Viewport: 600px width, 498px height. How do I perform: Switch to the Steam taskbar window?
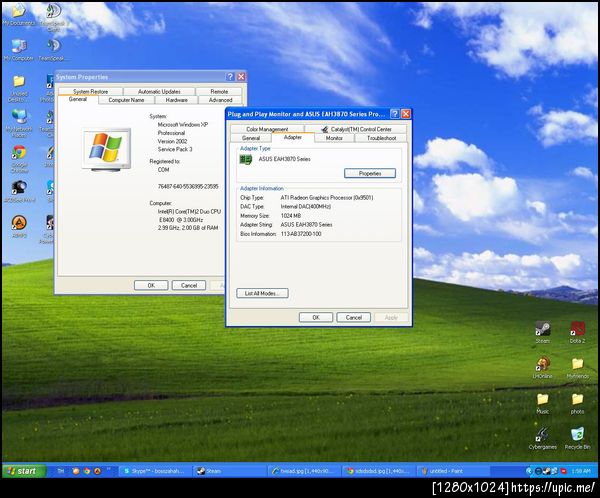[x=228, y=471]
